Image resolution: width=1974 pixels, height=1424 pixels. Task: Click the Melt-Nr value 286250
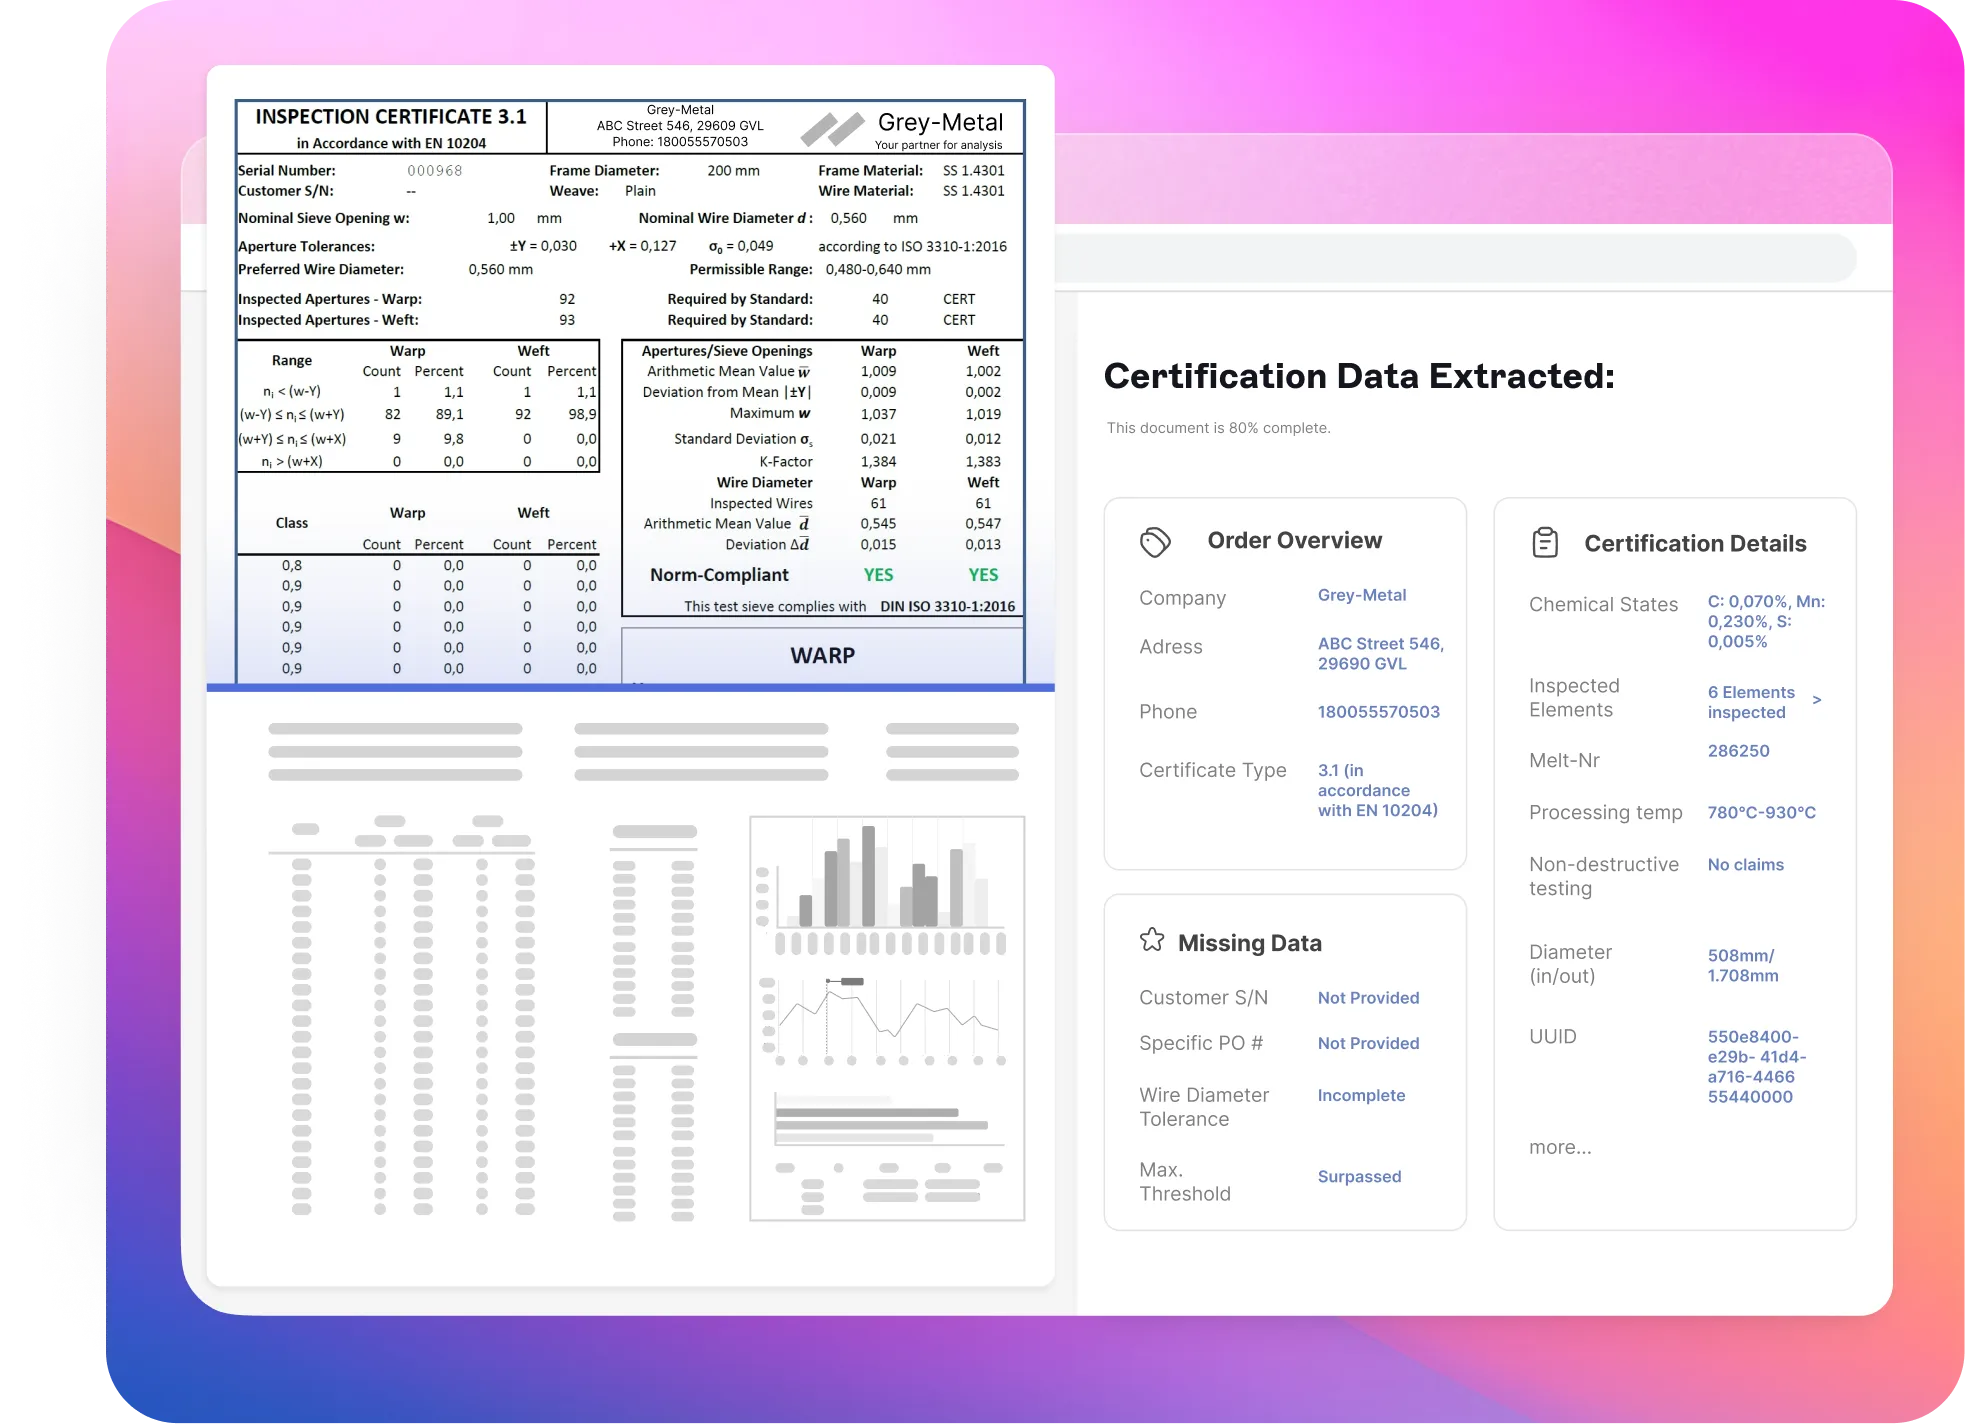tap(1738, 751)
